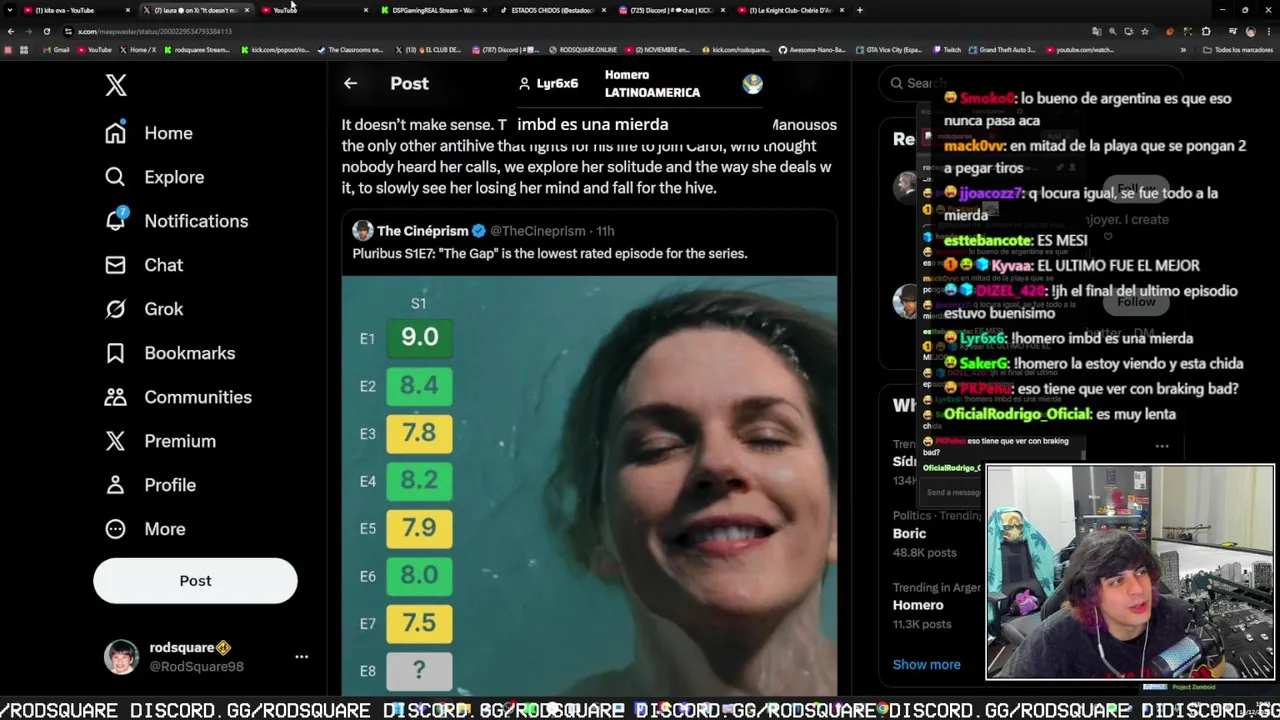
Task: Open Gmail bookmark
Action: tap(56, 49)
